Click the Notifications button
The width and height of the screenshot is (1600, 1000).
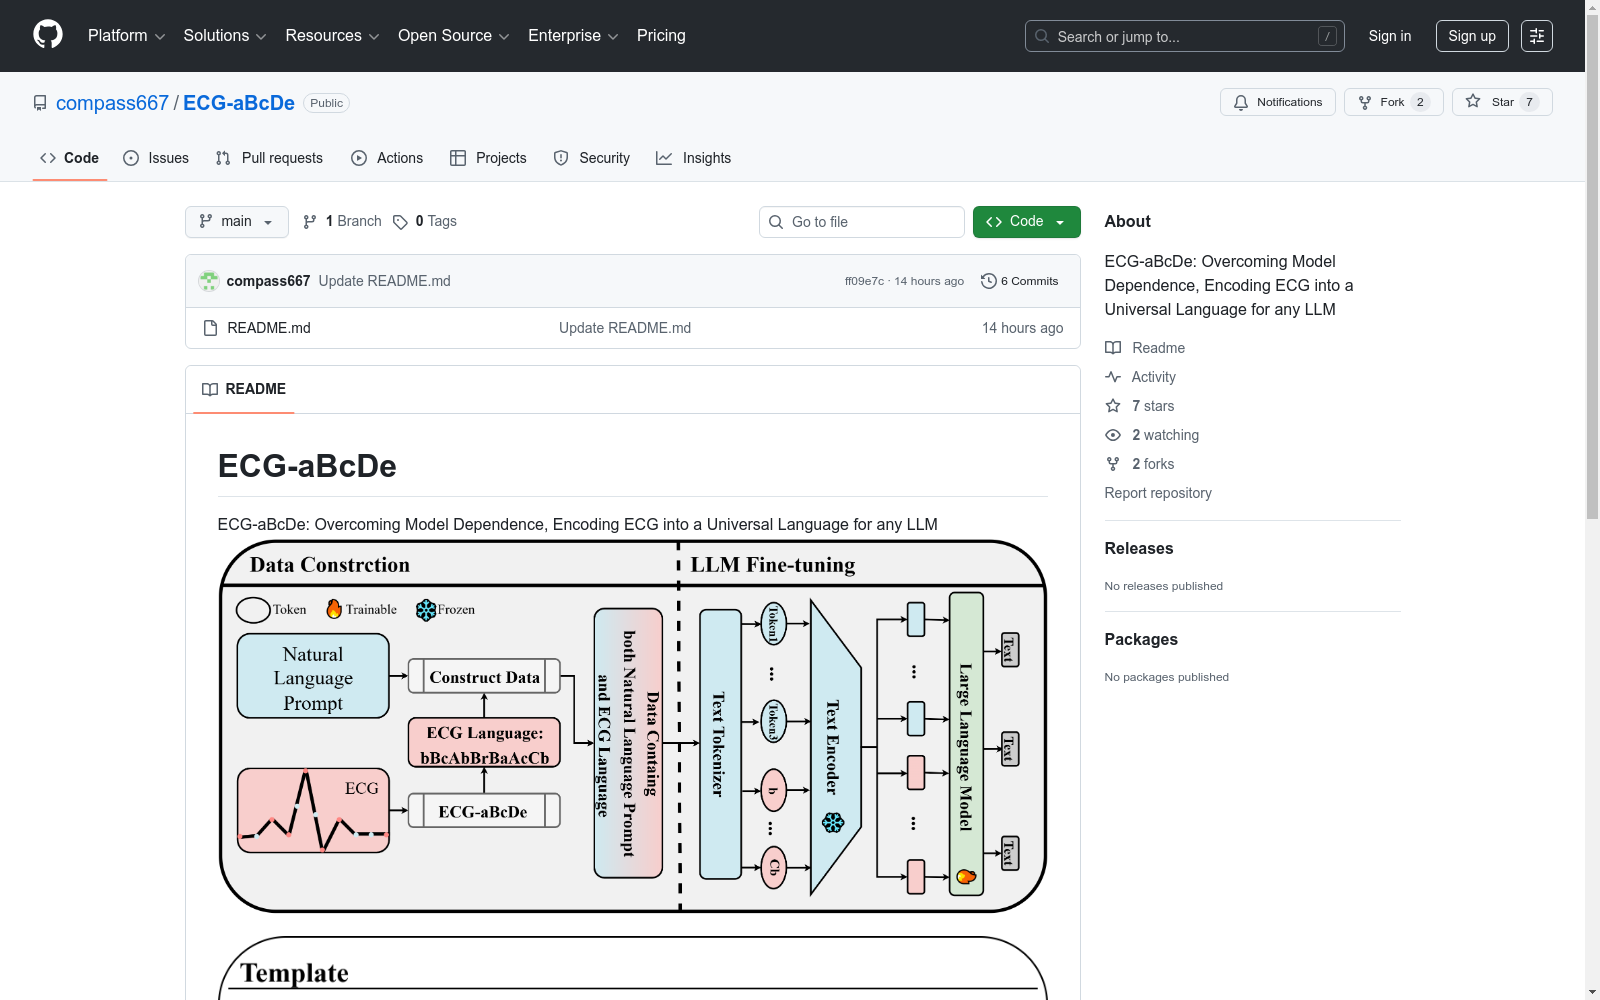point(1278,102)
